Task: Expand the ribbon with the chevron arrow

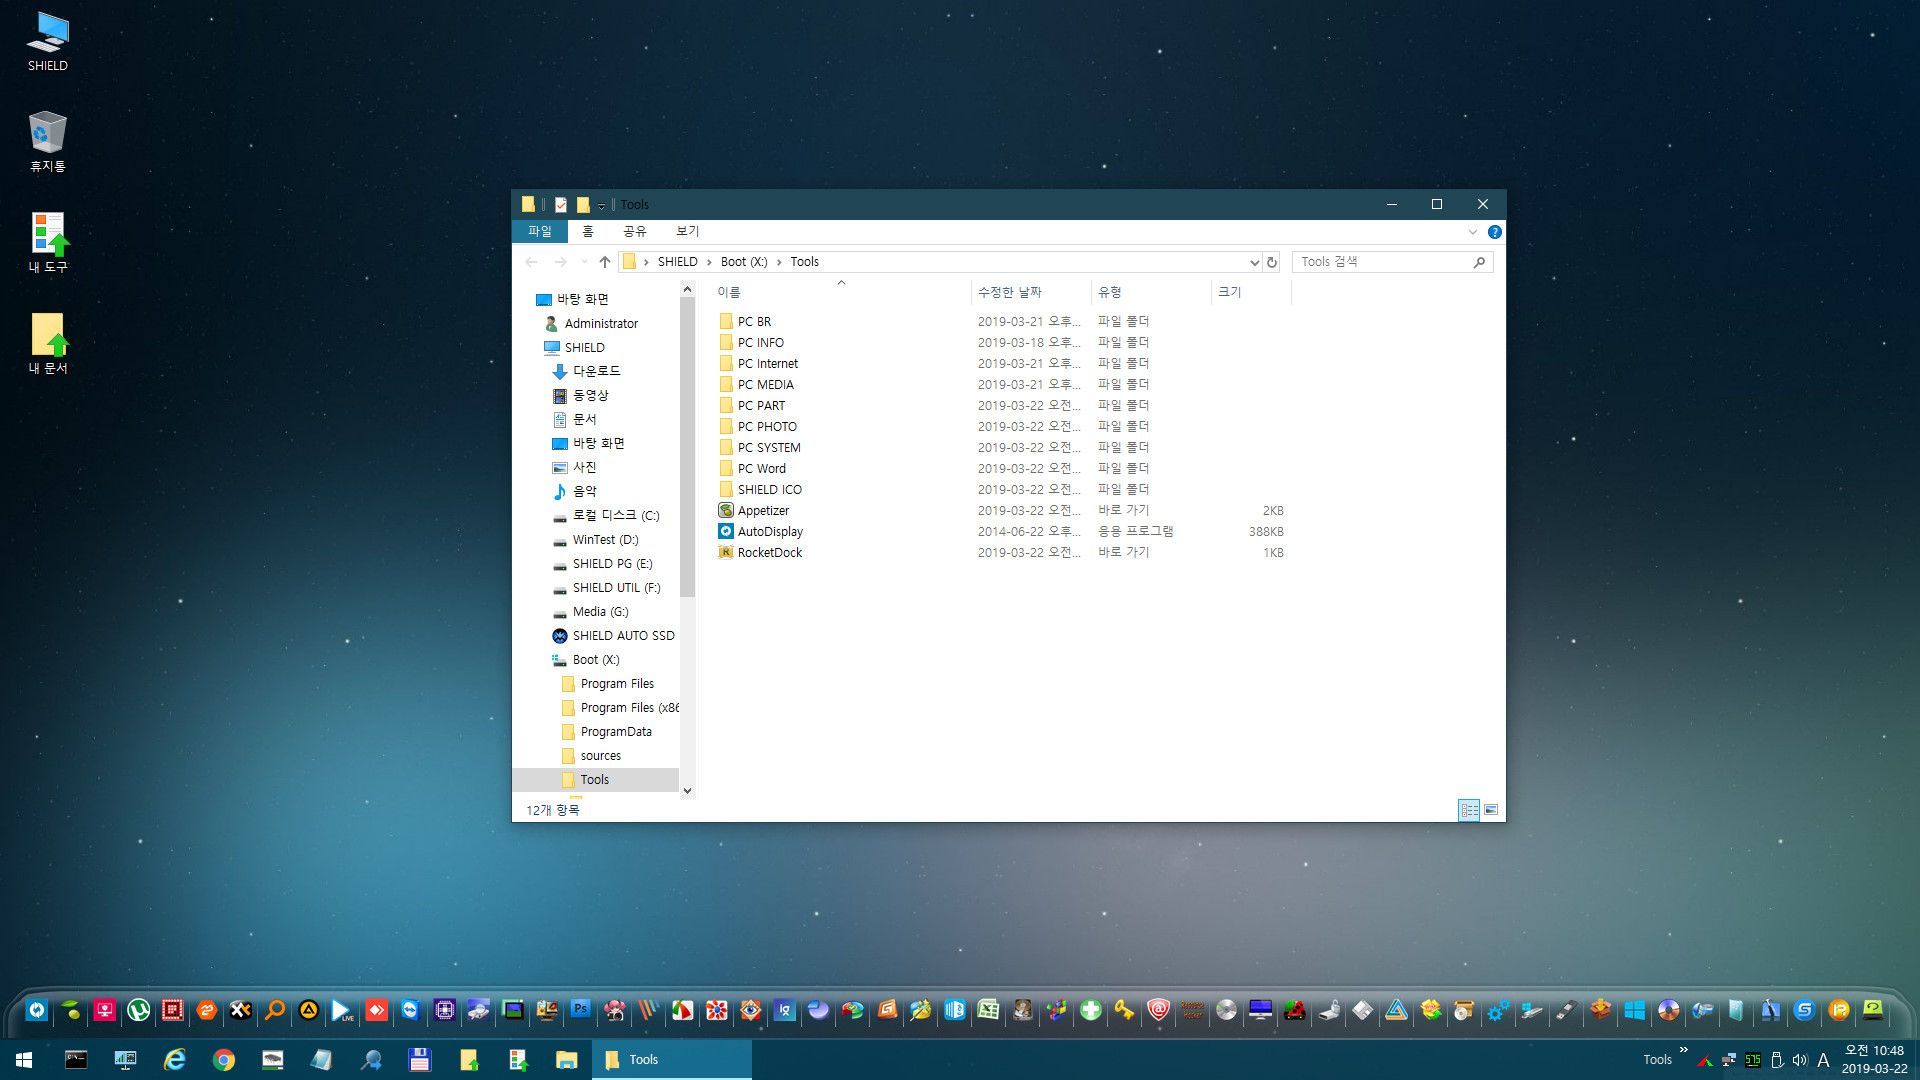Action: (x=1472, y=232)
